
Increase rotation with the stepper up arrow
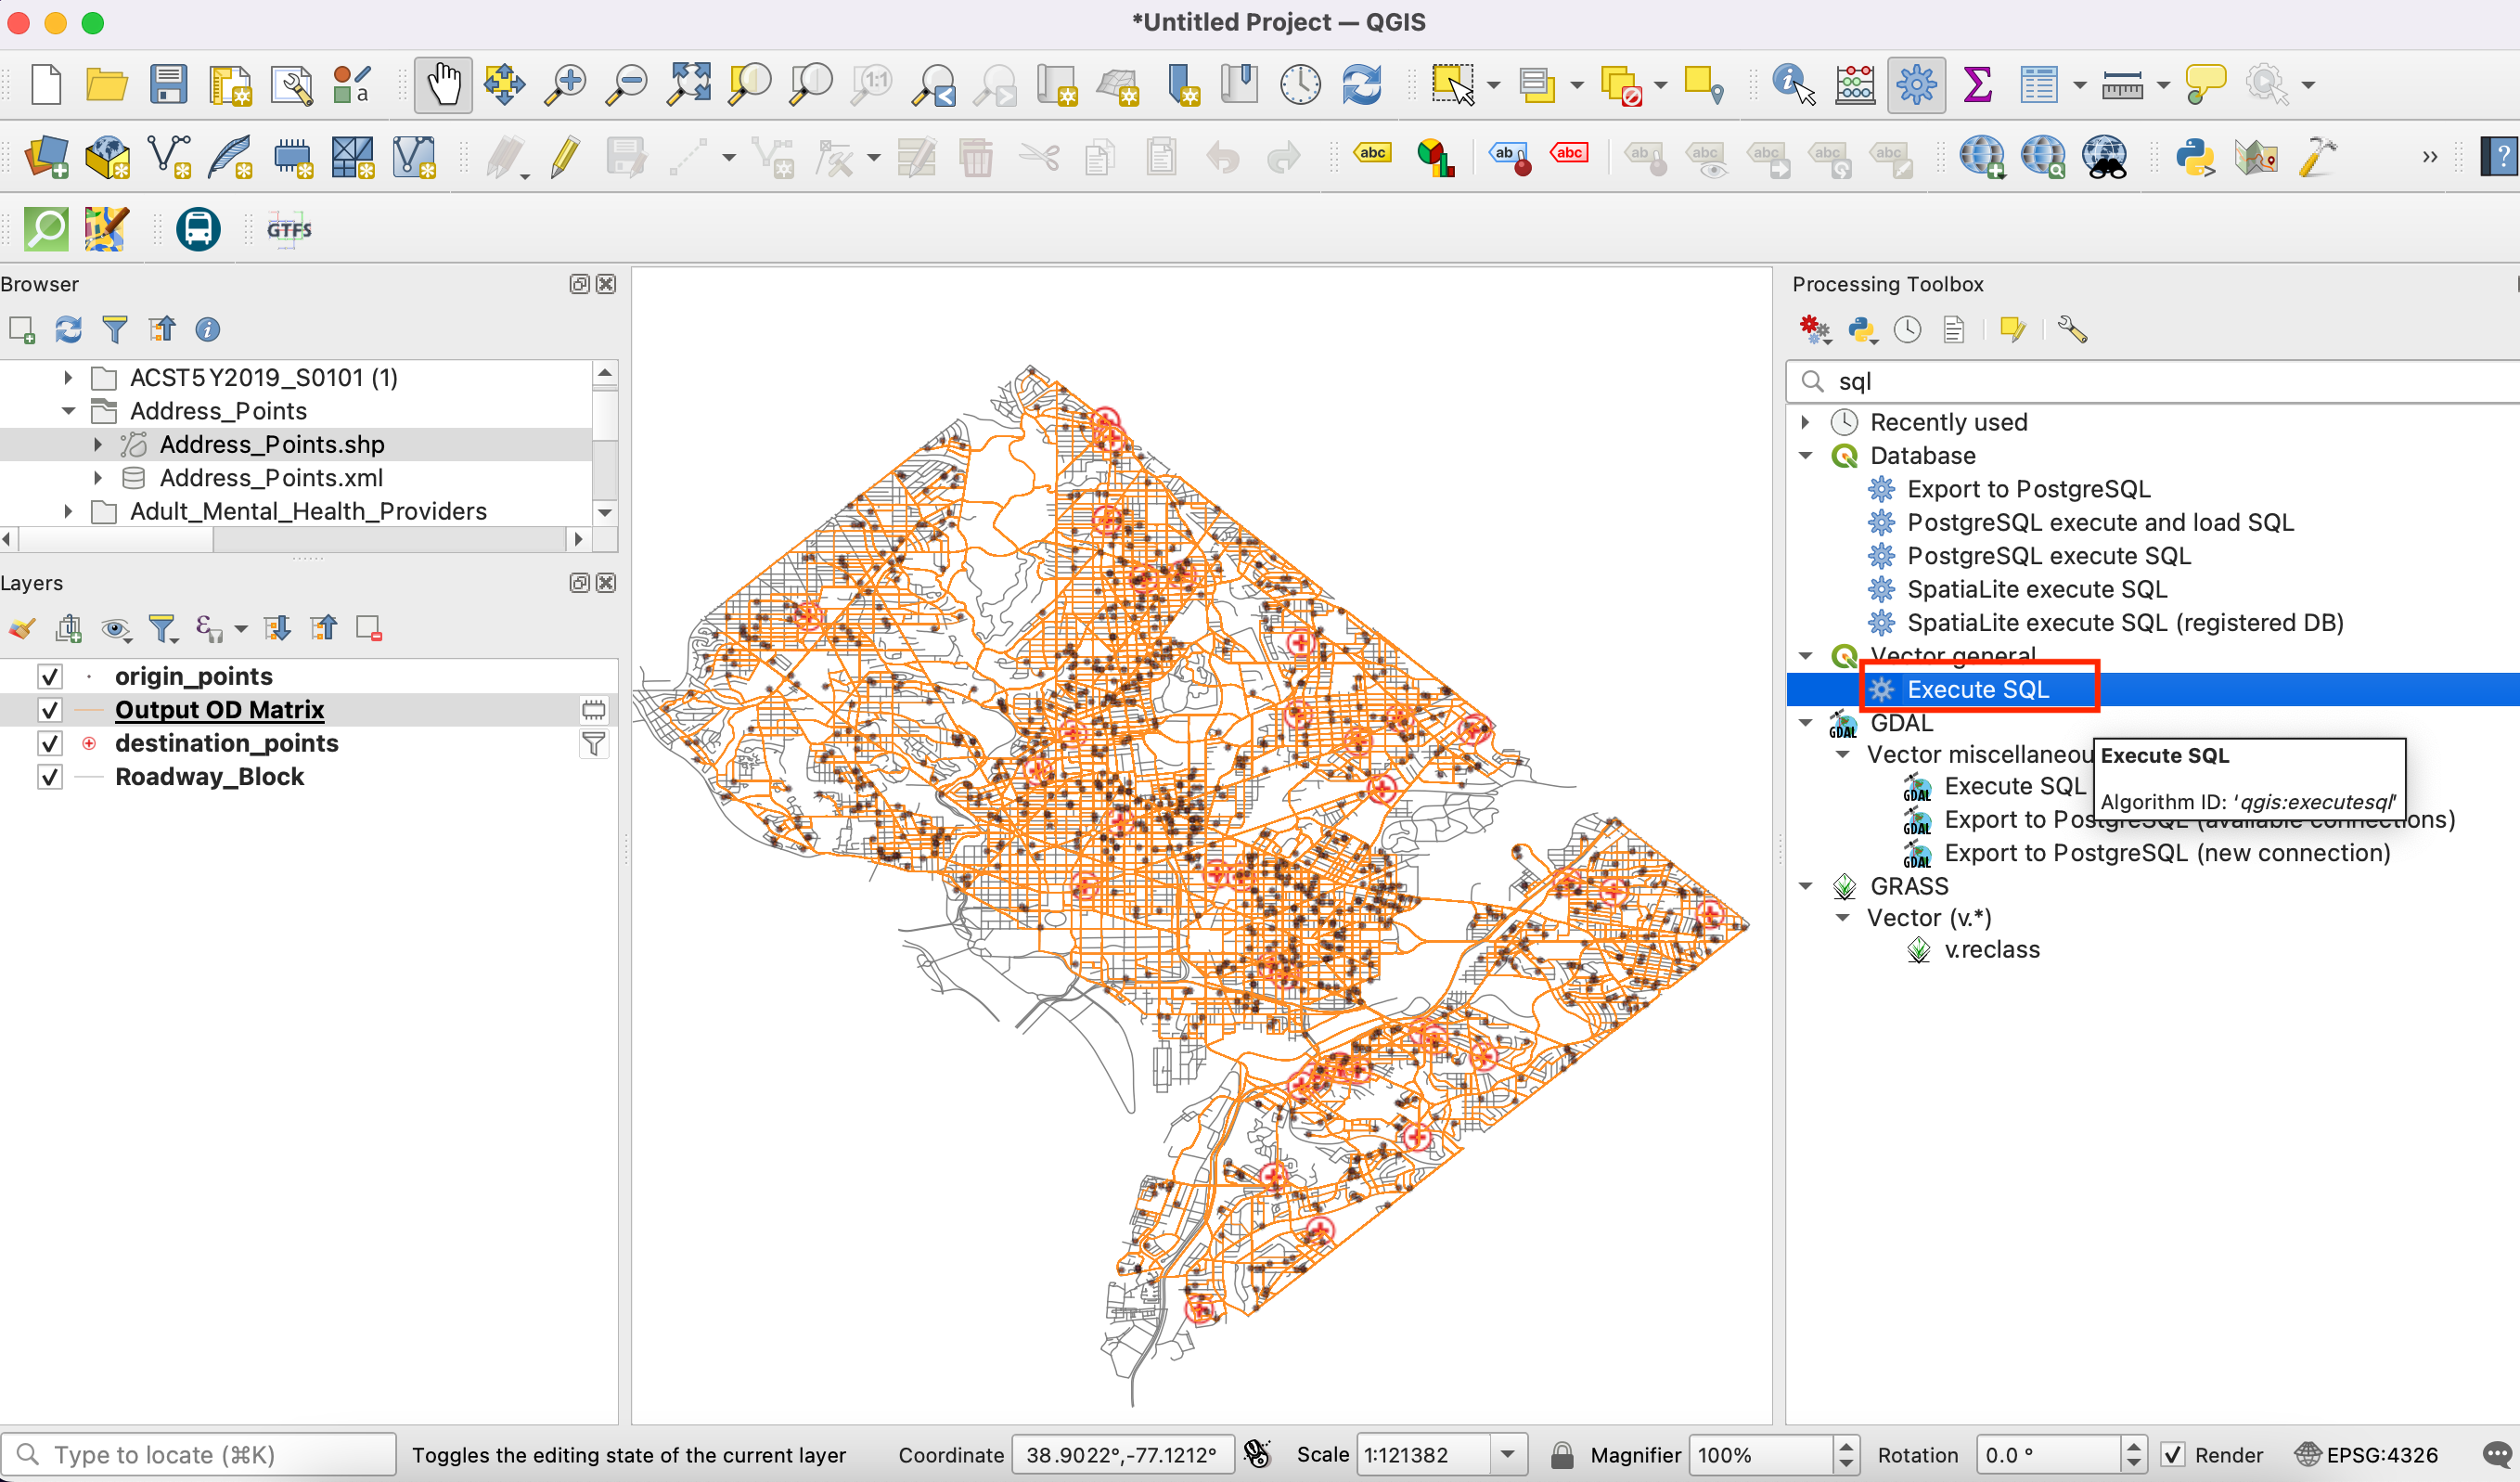pyautogui.click(x=2133, y=1446)
